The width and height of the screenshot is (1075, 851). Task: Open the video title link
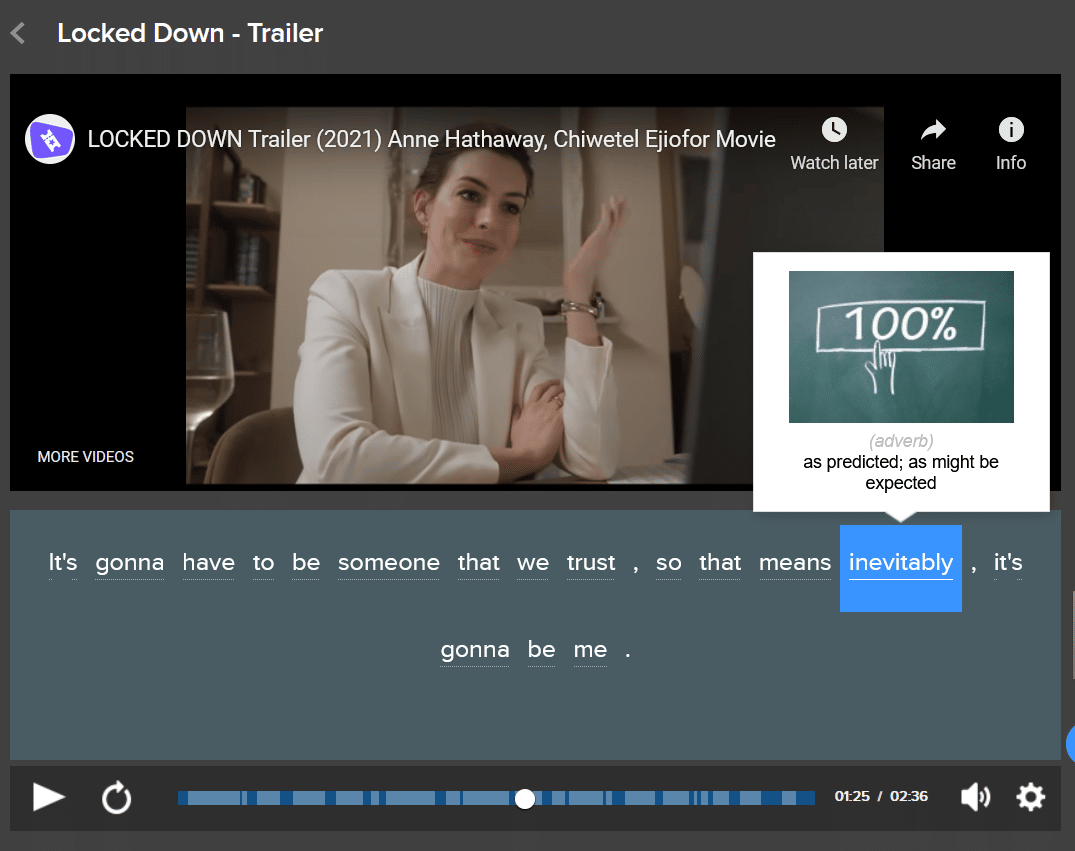[x=431, y=139]
